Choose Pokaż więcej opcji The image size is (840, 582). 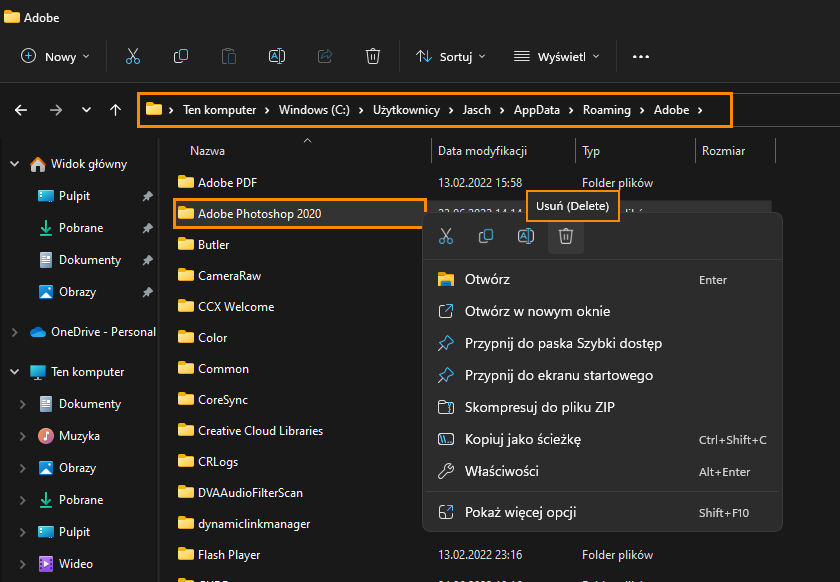(x=603, y=512)
